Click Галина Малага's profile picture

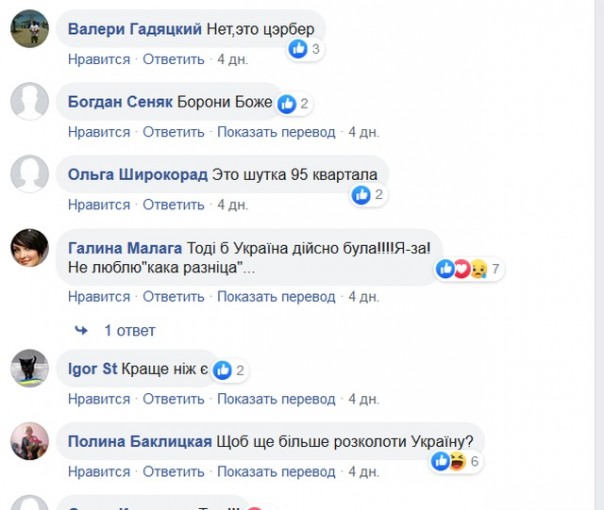point(29,247)
